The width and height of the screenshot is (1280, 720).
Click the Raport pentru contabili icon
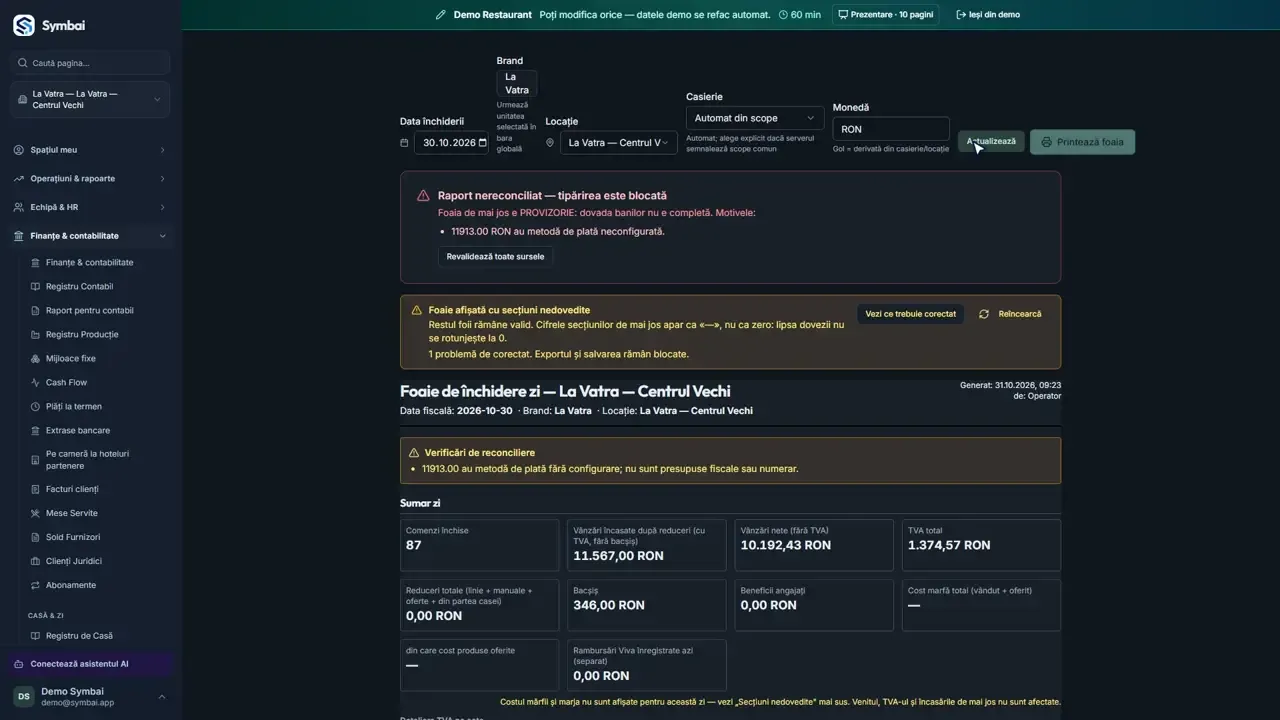(36, 311)
